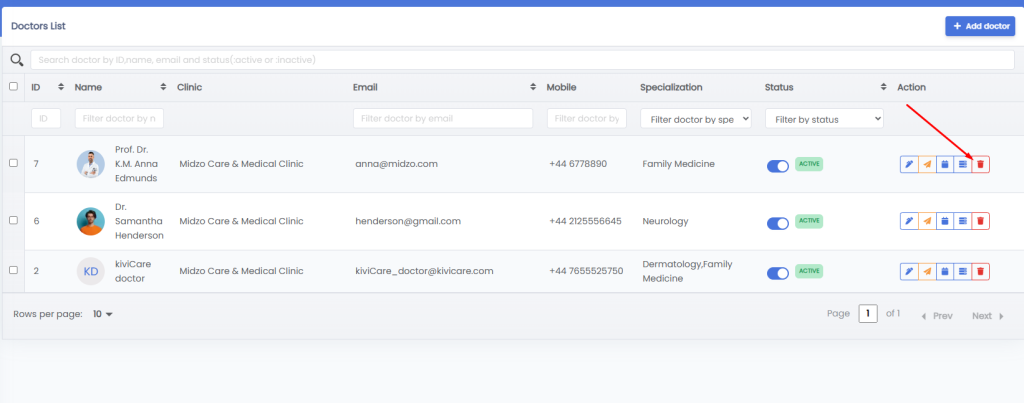Click the mobile number +44 7655525750
Image resolution: width=1024 pixels, height=403 pixels.
click(x=586, y=270)
